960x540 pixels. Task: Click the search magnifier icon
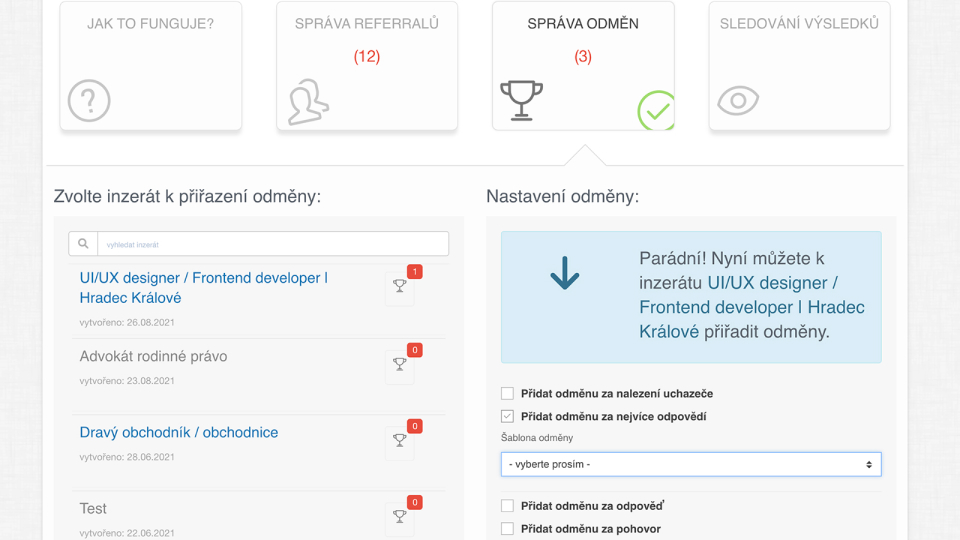click(83, 244)
